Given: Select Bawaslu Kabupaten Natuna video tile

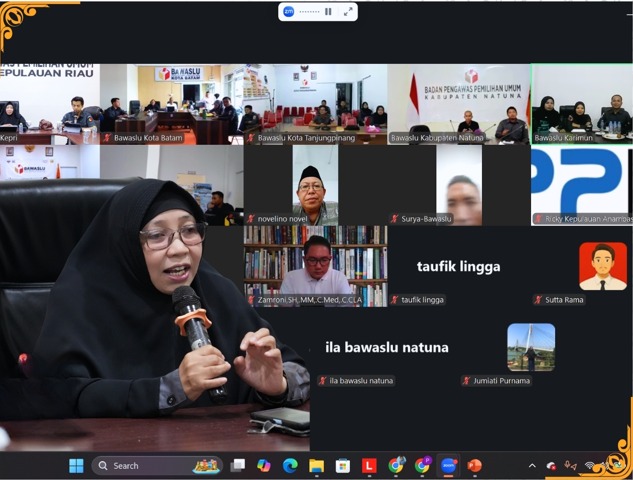Looking at the screenshot, I should pos(459,104).
